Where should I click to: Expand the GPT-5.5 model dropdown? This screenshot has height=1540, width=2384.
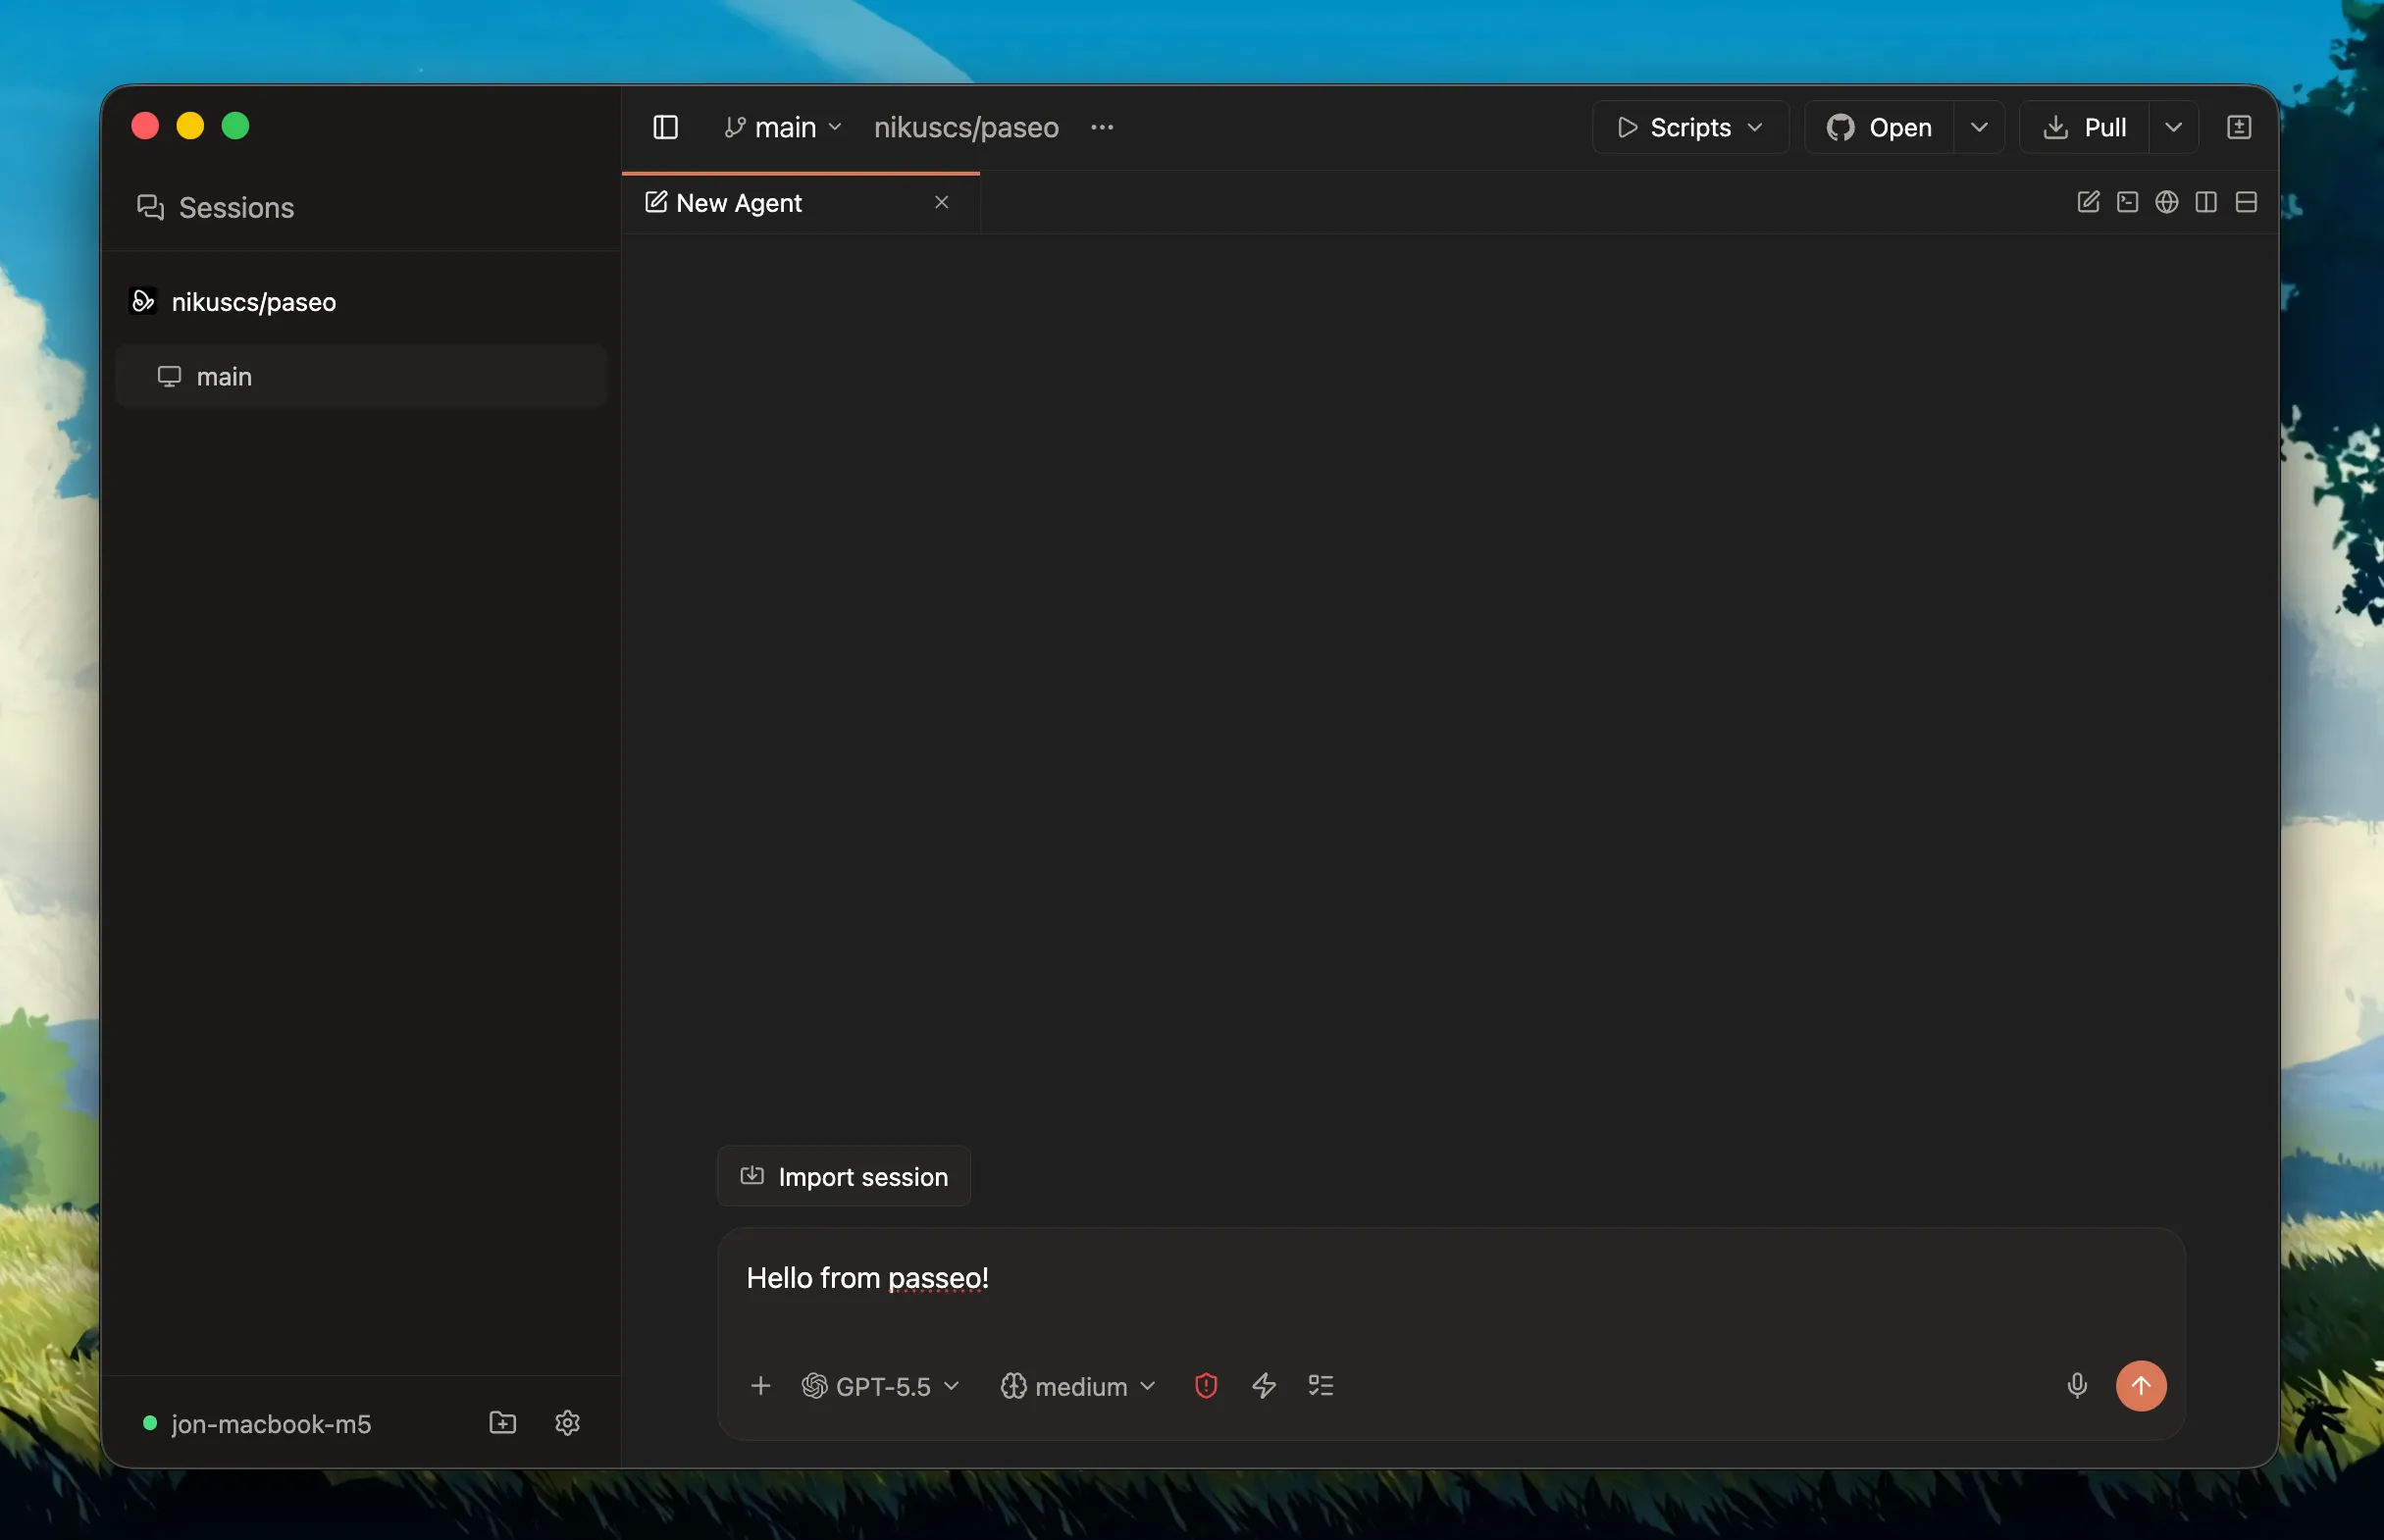(880, 1386)
